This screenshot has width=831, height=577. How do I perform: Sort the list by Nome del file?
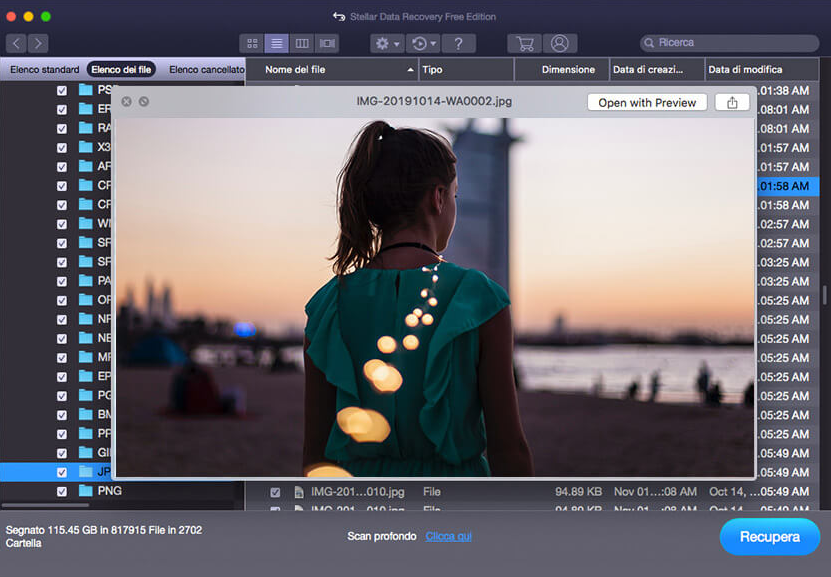tap(333, 69)
